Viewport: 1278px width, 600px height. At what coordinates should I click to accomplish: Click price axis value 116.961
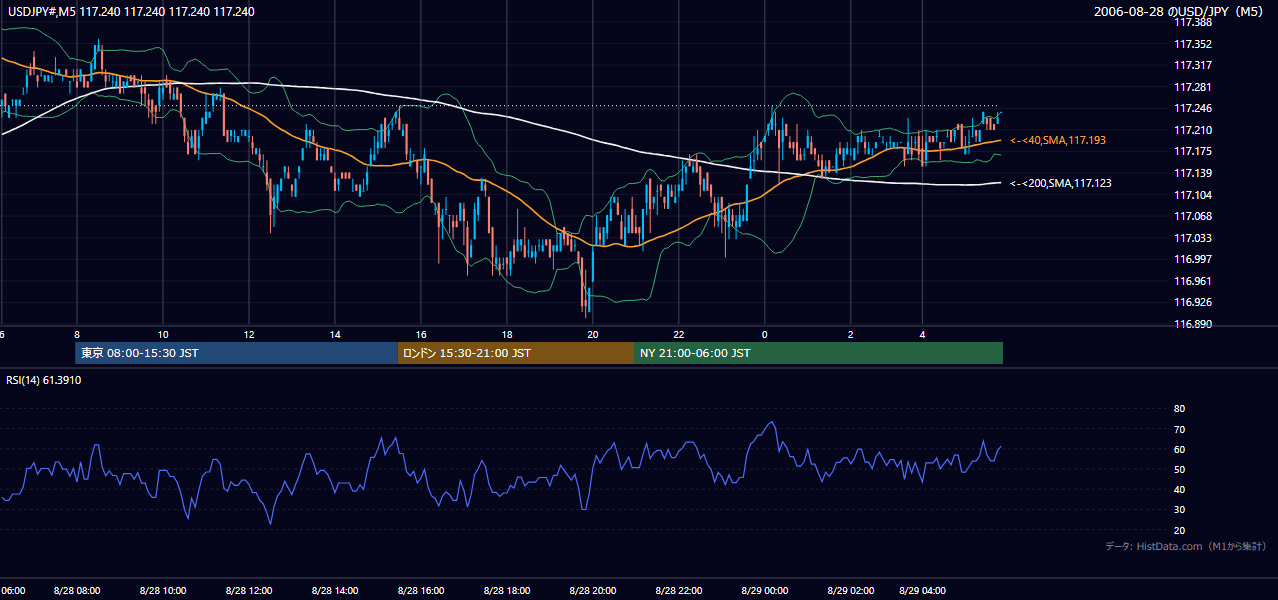tap(1192, 281)
